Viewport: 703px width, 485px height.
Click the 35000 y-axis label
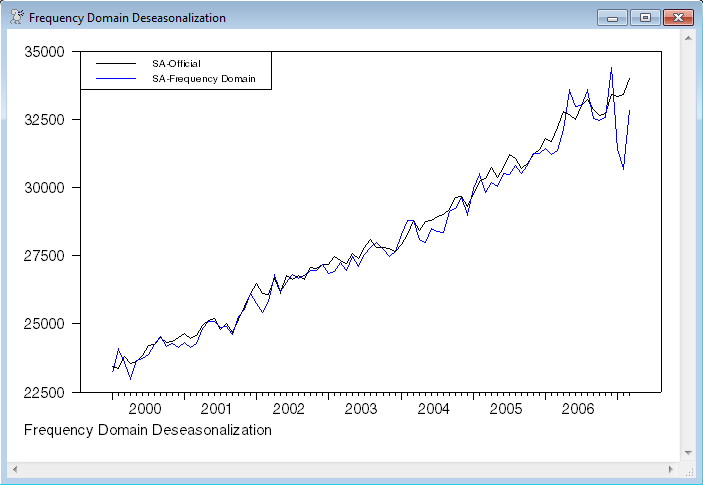(x=43, y=51)
